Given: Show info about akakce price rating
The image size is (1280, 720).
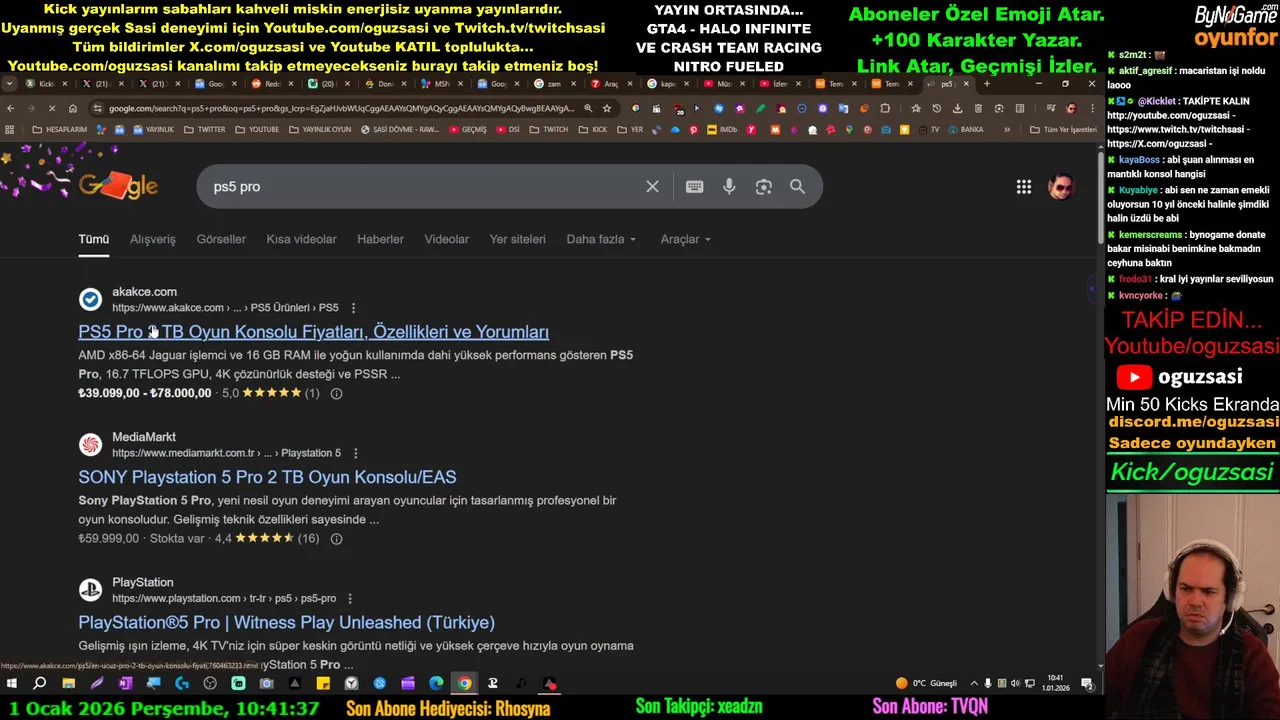Looking at the screenshot, I should [x=336, y=394].
